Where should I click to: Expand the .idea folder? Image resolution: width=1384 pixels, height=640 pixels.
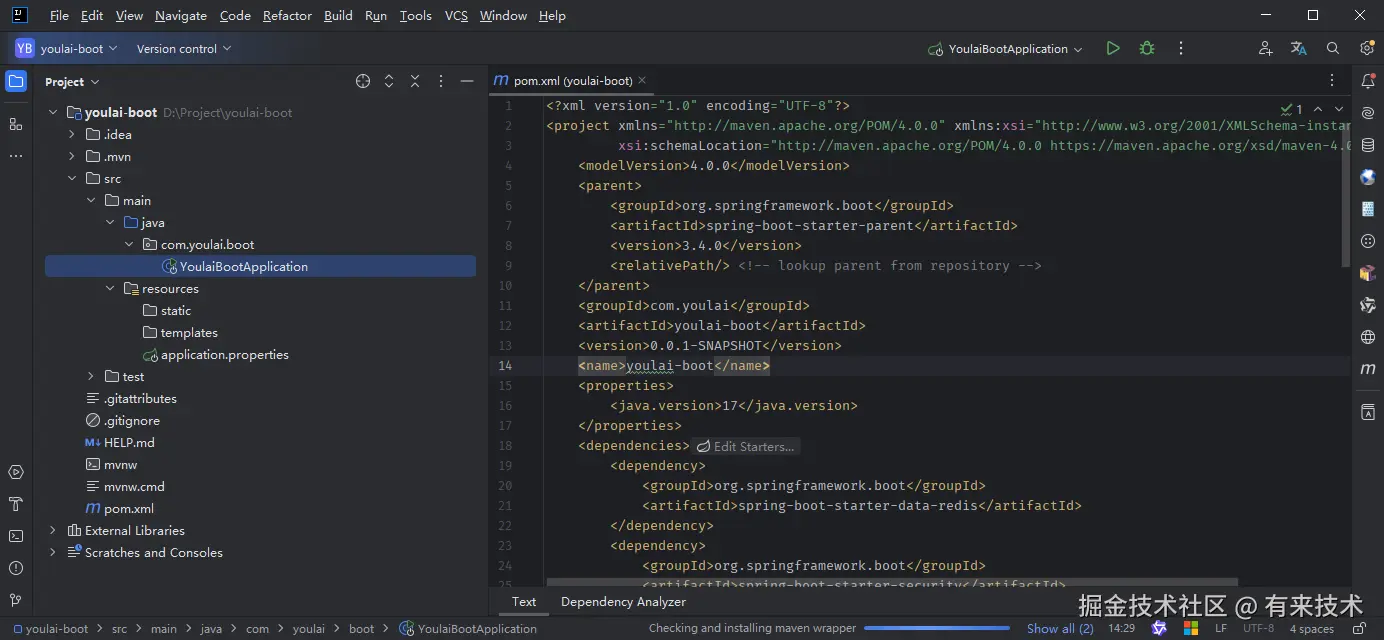(x=72, y=135)
